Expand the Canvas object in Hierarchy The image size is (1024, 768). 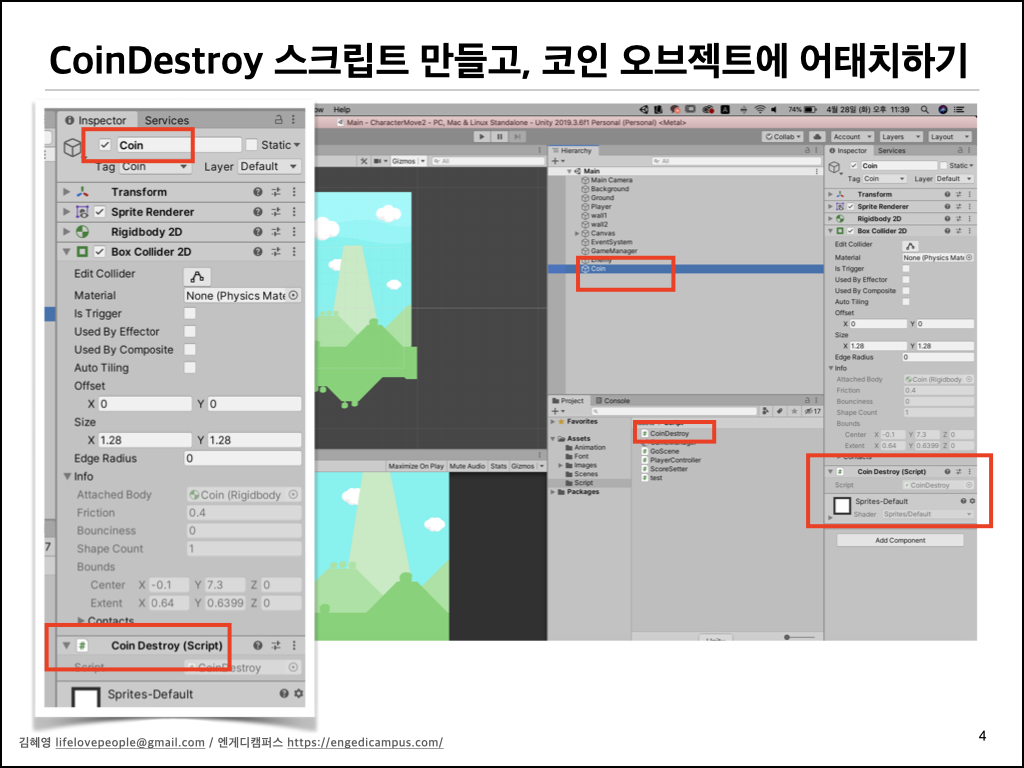coord(577,233)
